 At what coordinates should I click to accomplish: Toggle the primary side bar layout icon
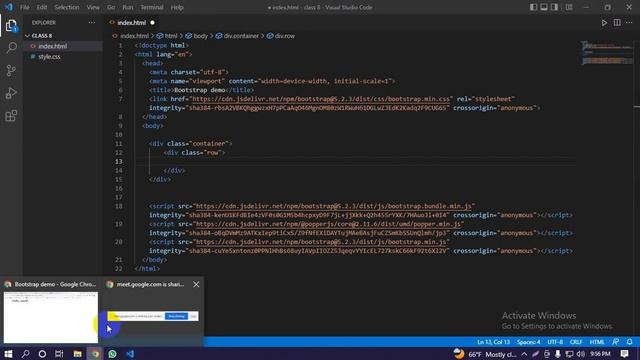tap(533, 7)
